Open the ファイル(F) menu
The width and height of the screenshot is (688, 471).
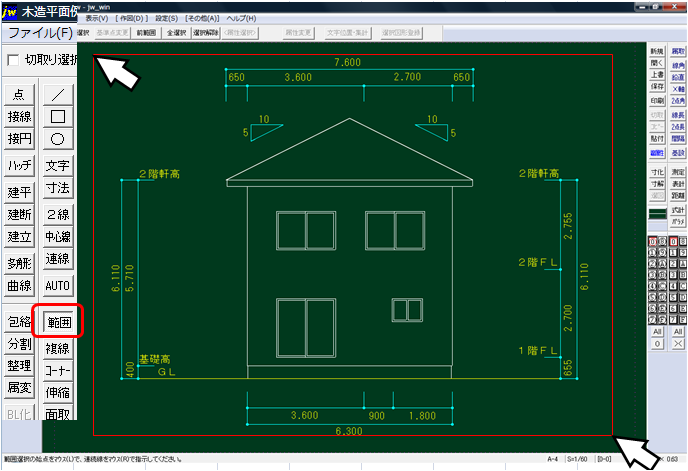tap(35, 33)
